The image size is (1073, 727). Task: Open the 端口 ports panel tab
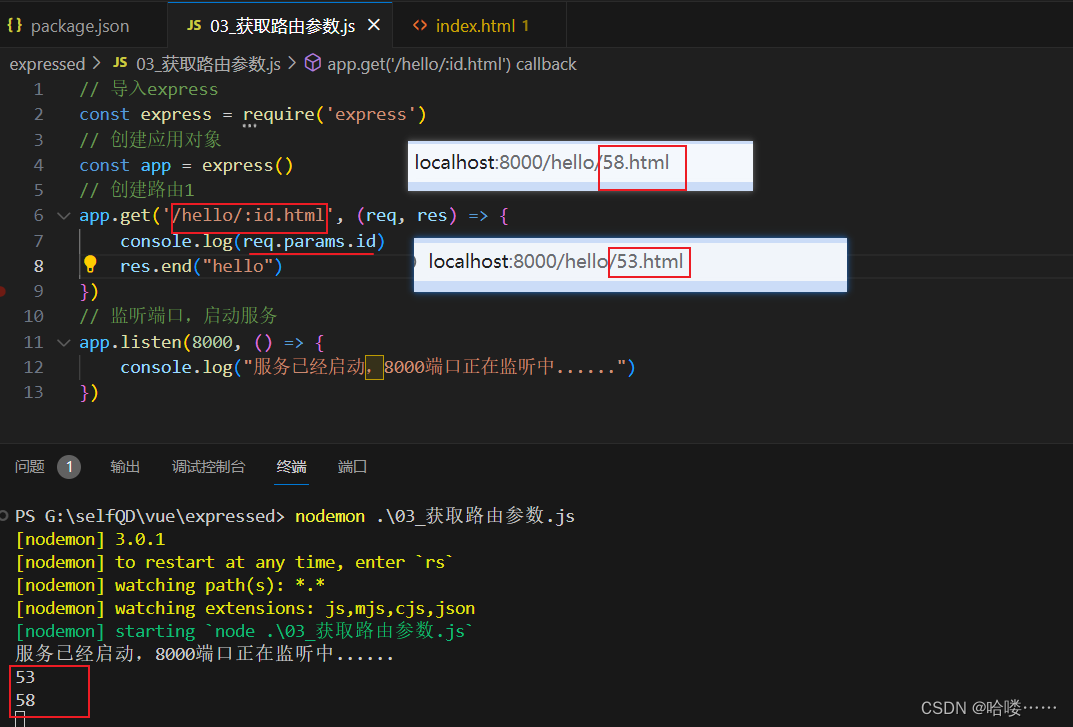click(352, 467)
